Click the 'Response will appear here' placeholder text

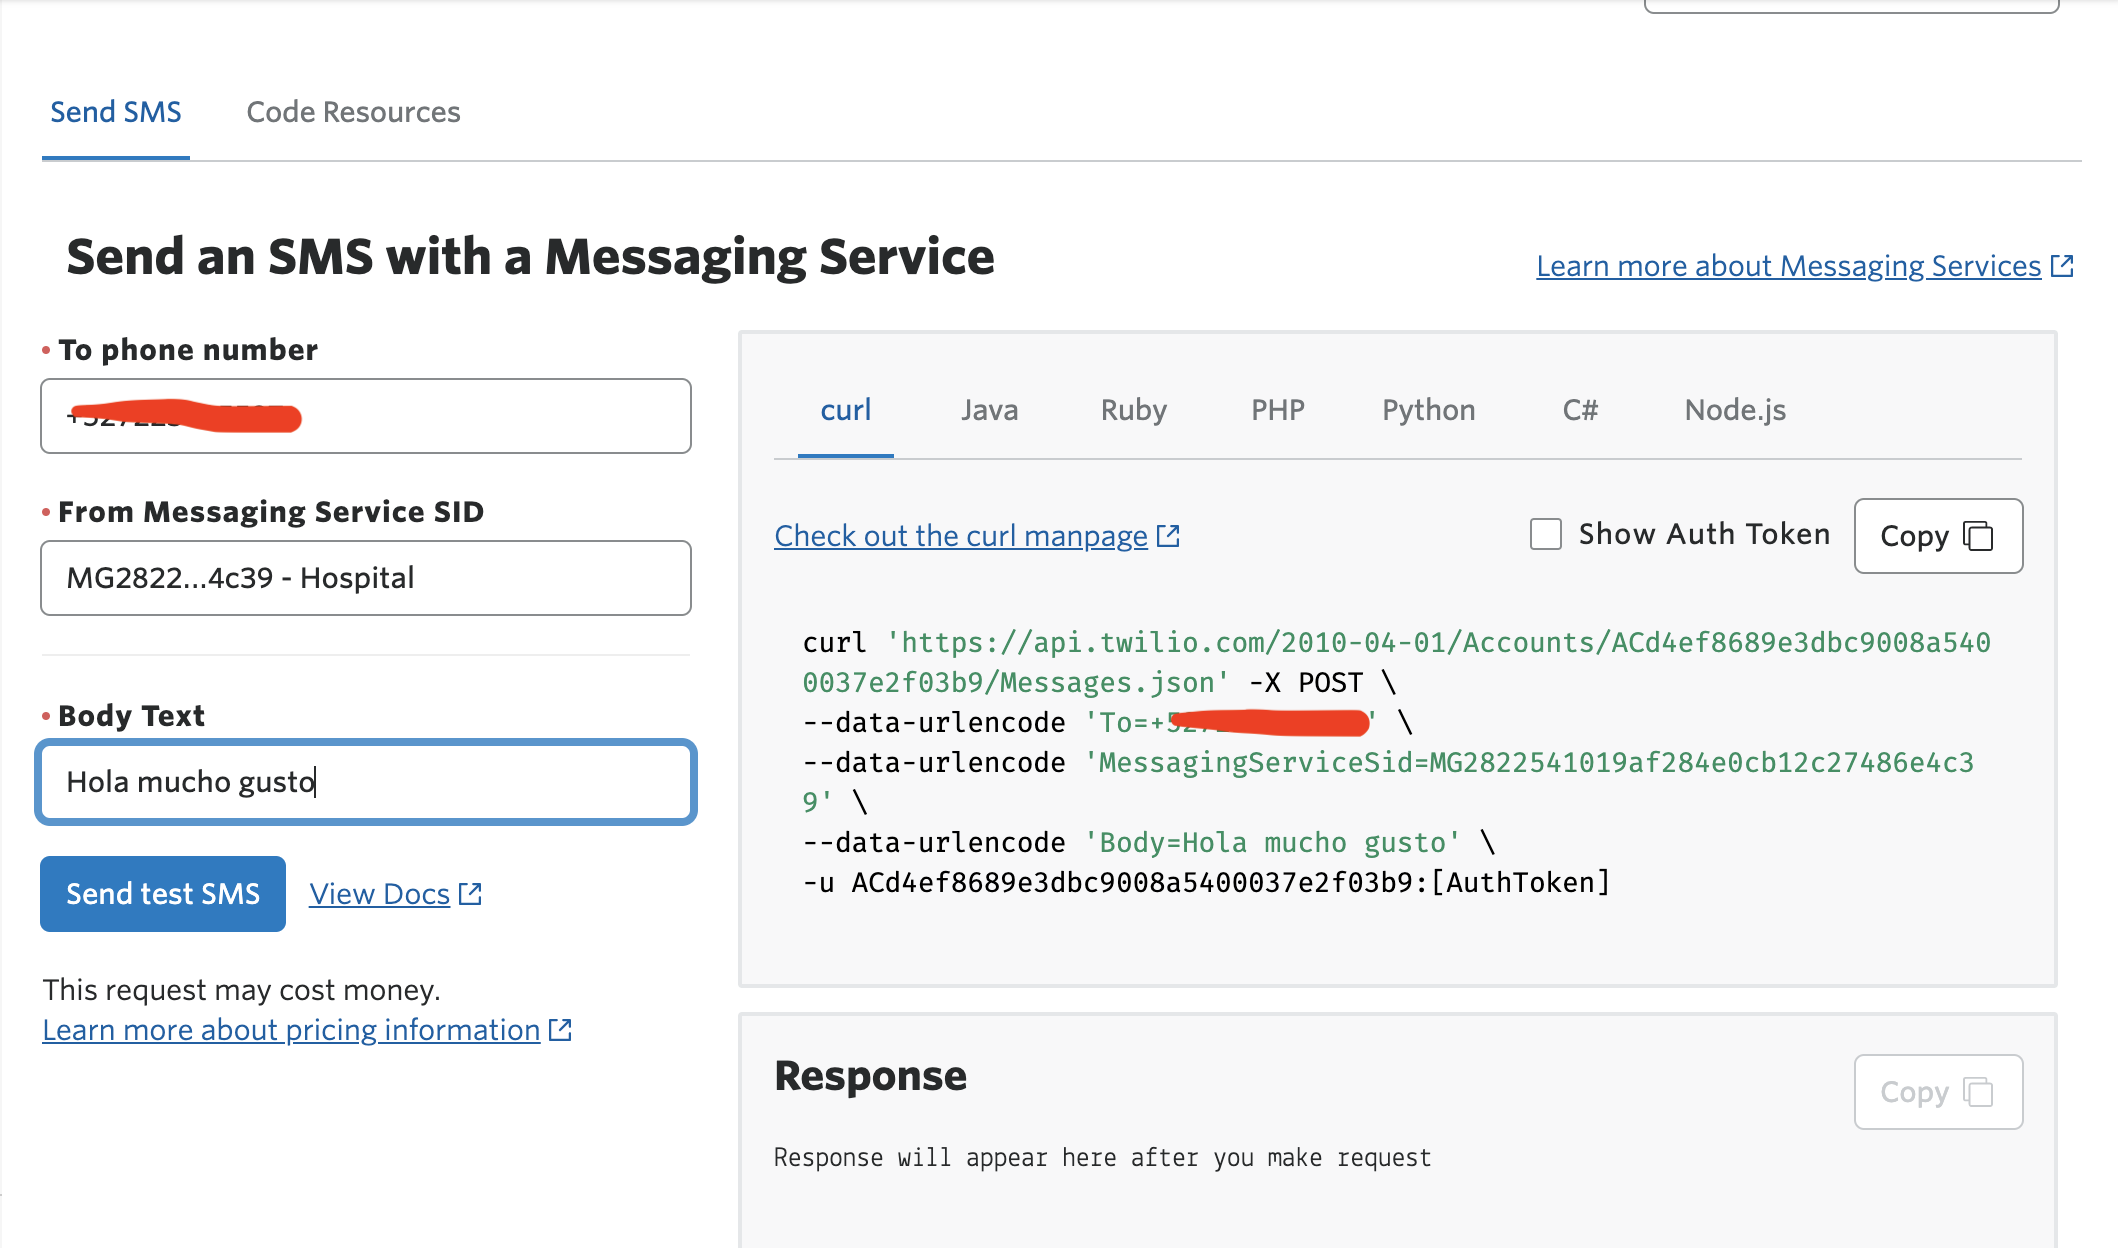point(1102,1158)
